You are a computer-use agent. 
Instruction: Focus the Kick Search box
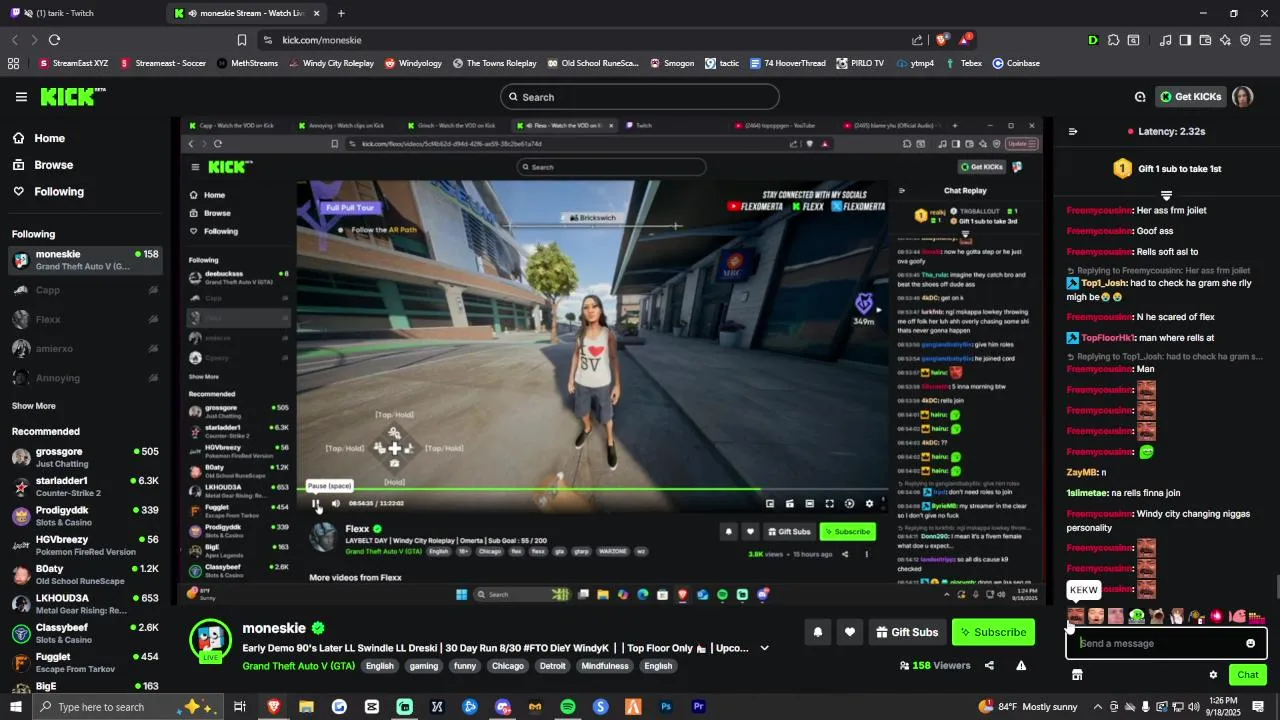[x=640, y=97]
